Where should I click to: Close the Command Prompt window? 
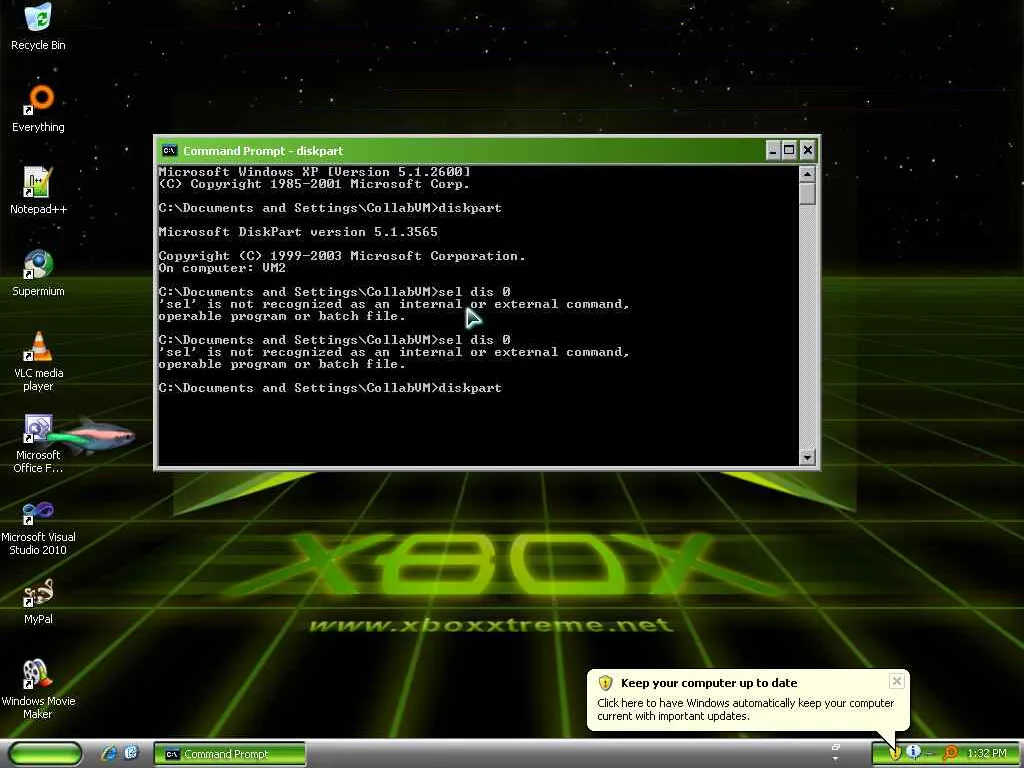[x=808, y=151]
